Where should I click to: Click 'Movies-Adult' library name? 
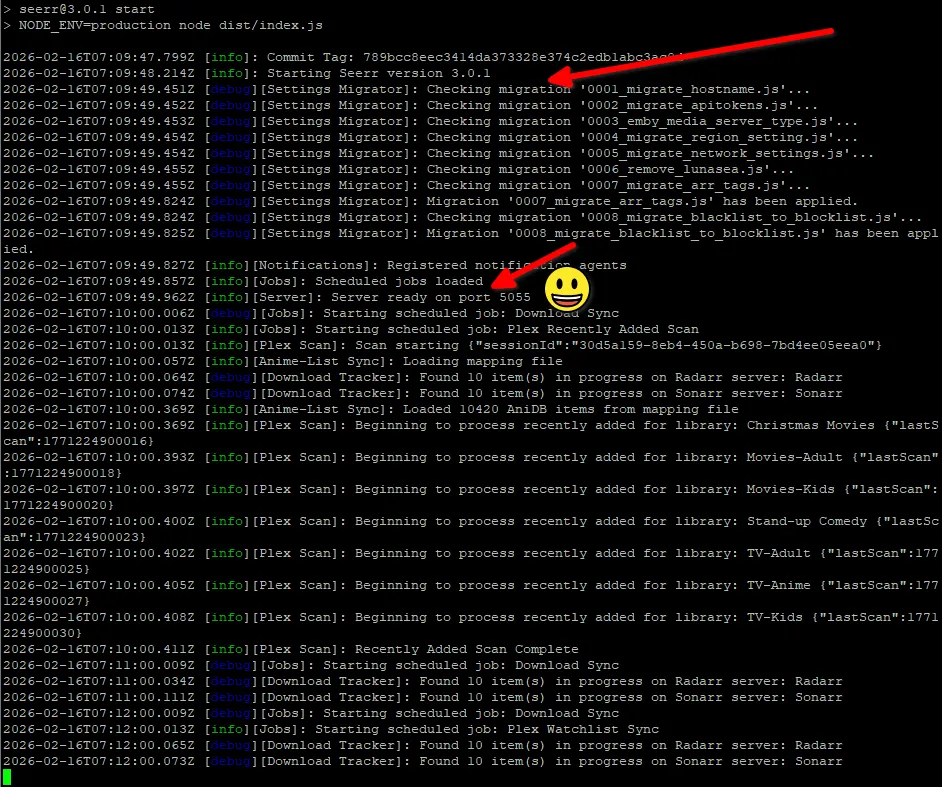[794, 457]
